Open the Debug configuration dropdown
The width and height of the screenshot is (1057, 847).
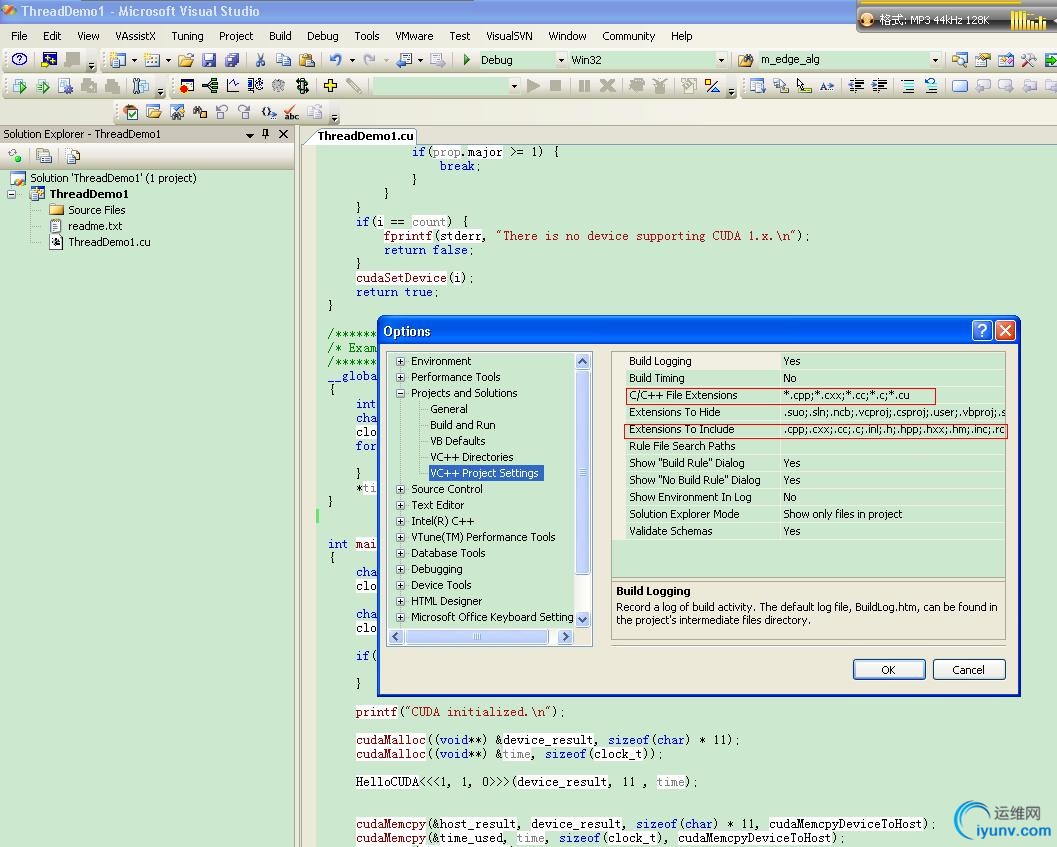click(561, 60)
